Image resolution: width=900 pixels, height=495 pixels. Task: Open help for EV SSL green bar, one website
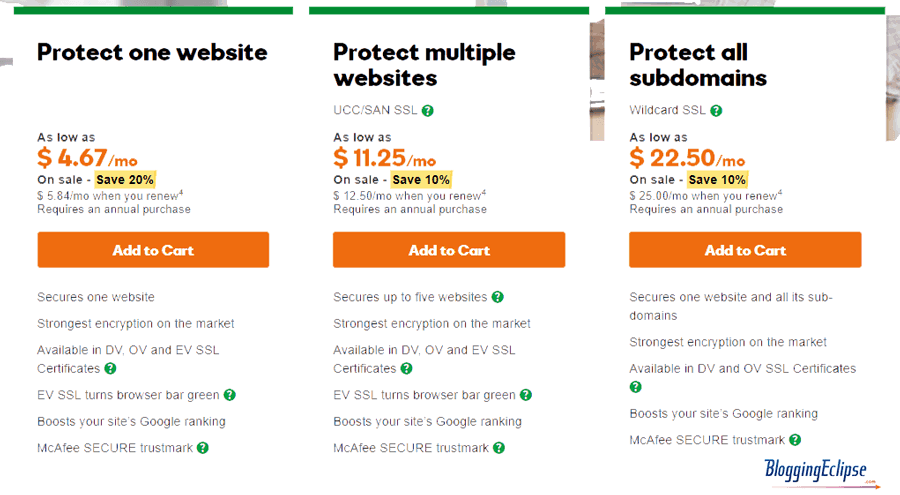click(x=230, y=395)
